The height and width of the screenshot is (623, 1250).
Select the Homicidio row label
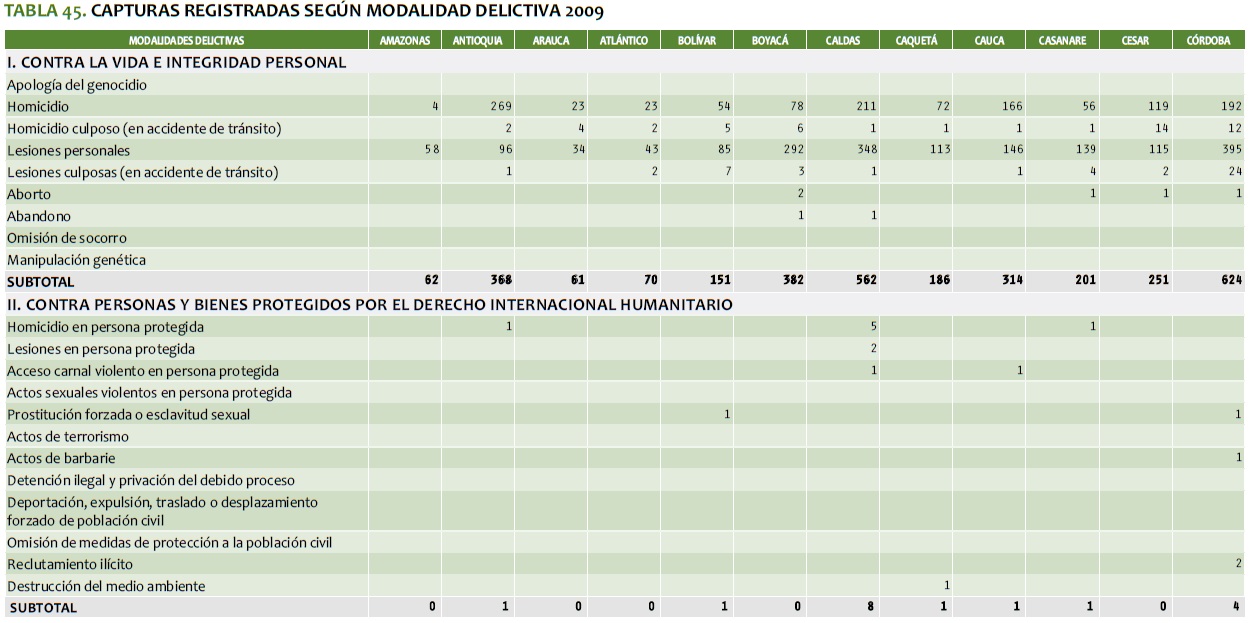pyautogui.click(x=38, y=106)
